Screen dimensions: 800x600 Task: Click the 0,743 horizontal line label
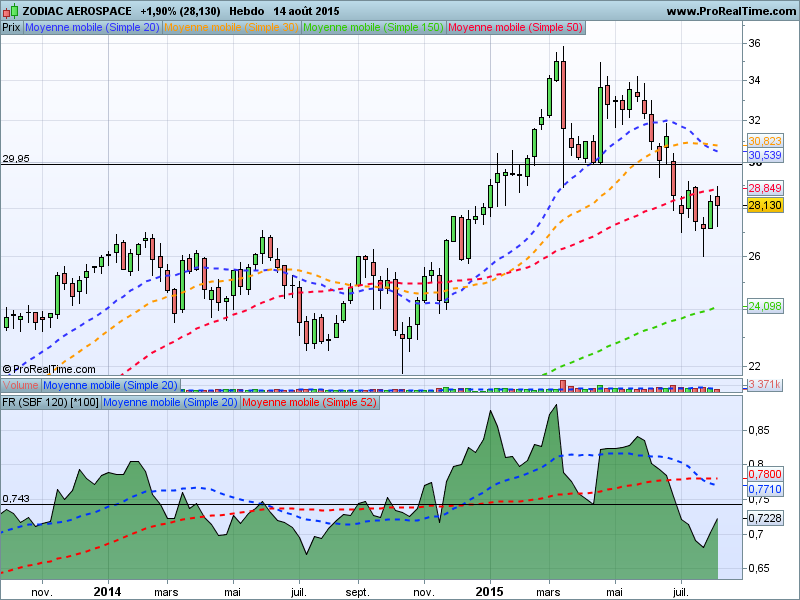pos(16,498)
